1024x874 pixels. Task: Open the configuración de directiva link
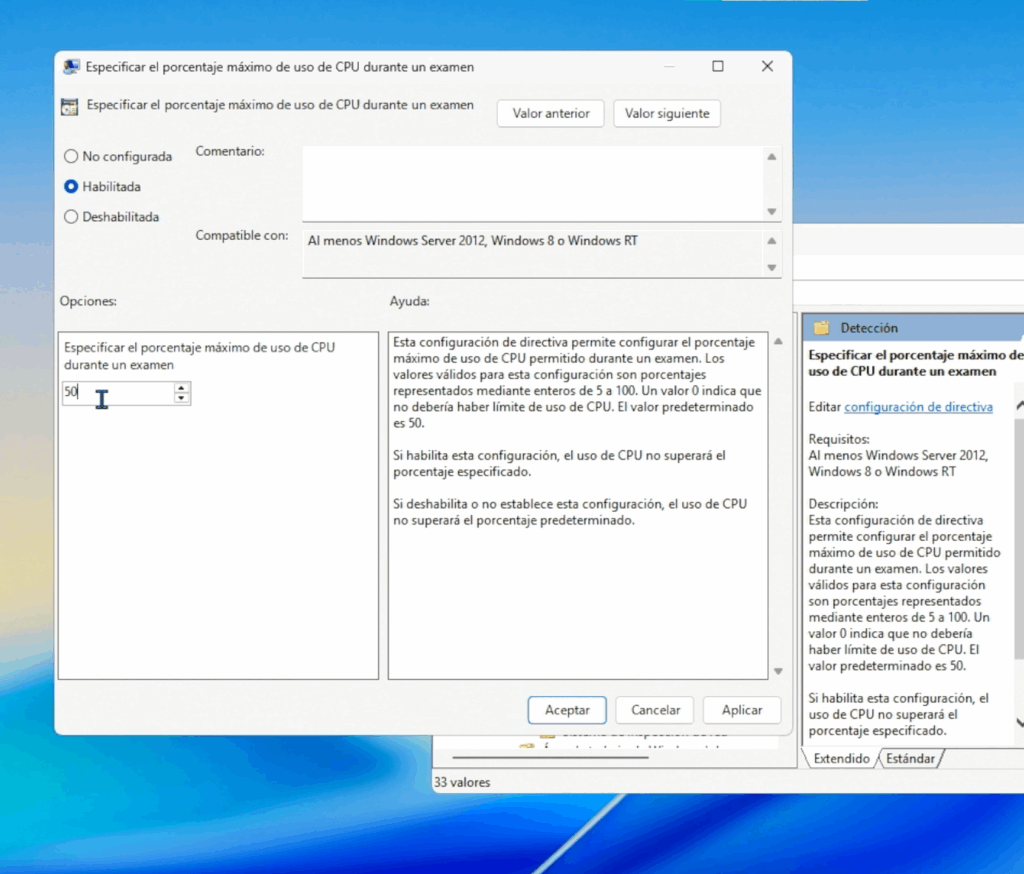click(918, 407)
